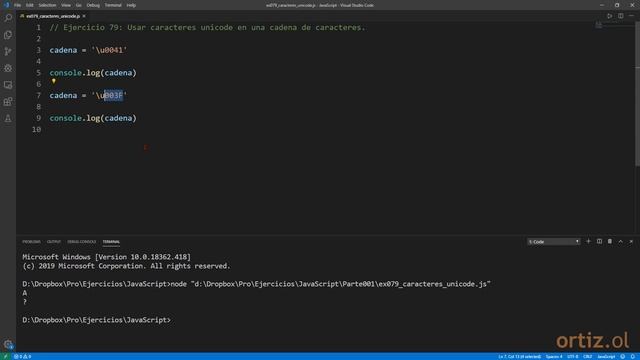Click 'console.log(cadena)' on line 9
The image size is (640, 360).
pos(93,118)
